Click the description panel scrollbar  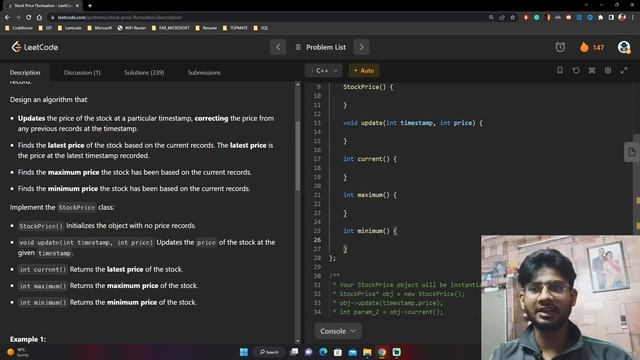(x=298, y=155)
